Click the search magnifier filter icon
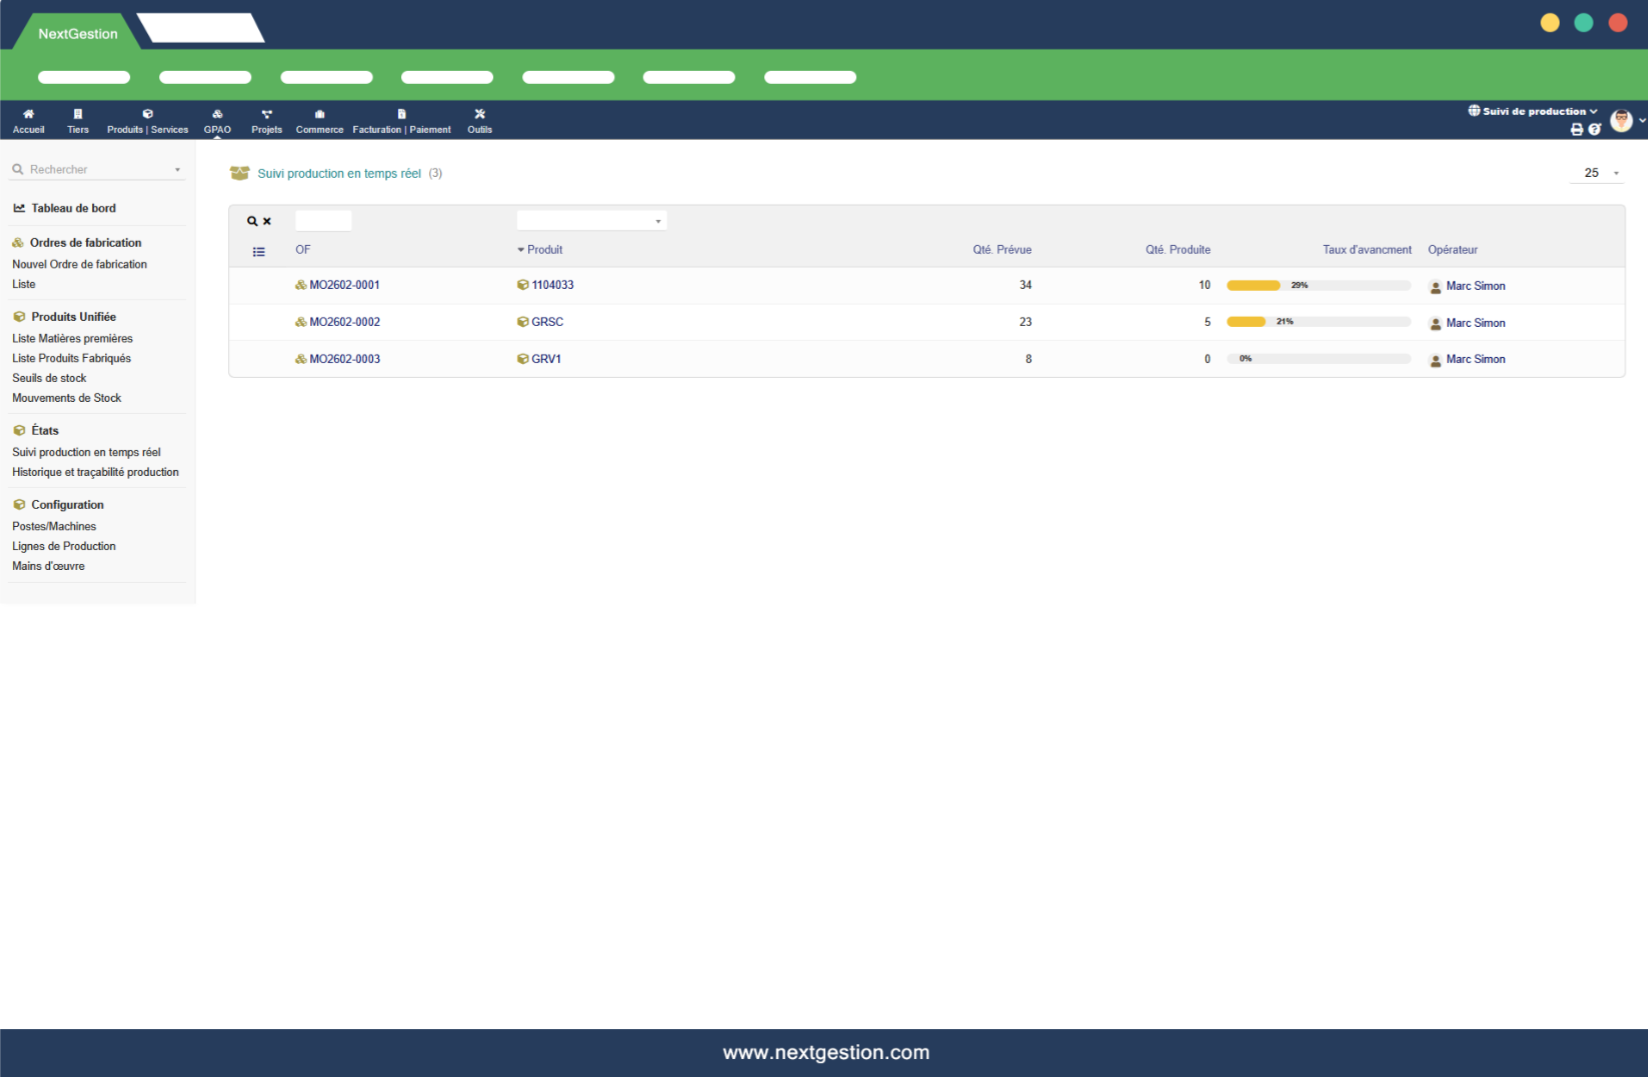Screen dimensions: 1648x1077 coord(253,221)
